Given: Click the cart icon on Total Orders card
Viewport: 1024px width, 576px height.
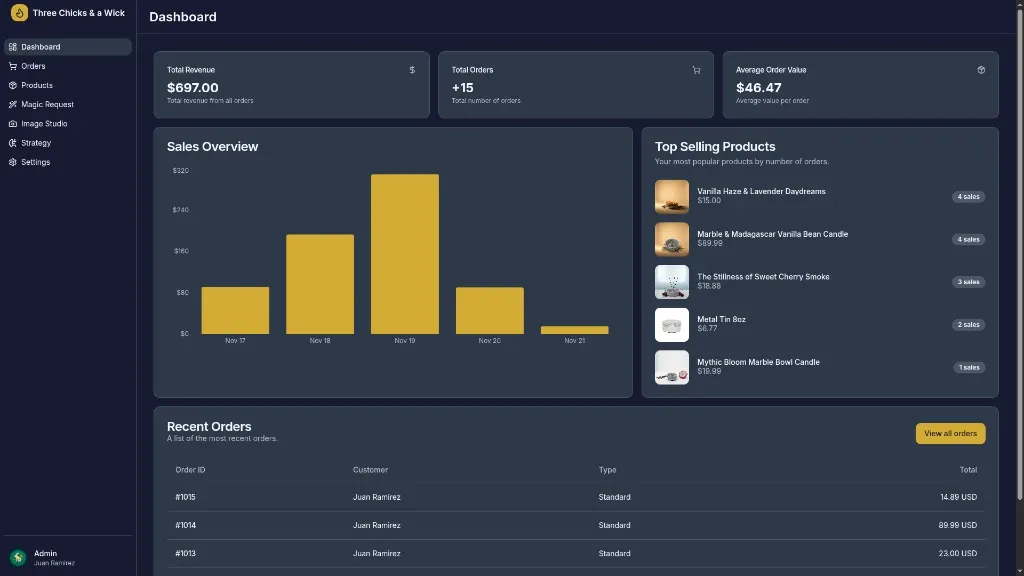Looking at the screenshot, I should click(696, 70).
